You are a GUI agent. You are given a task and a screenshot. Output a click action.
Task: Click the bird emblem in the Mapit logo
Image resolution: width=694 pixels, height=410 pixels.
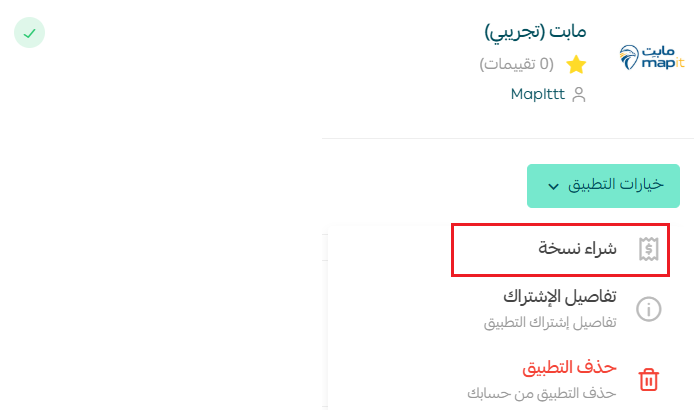tap(629, 58)
